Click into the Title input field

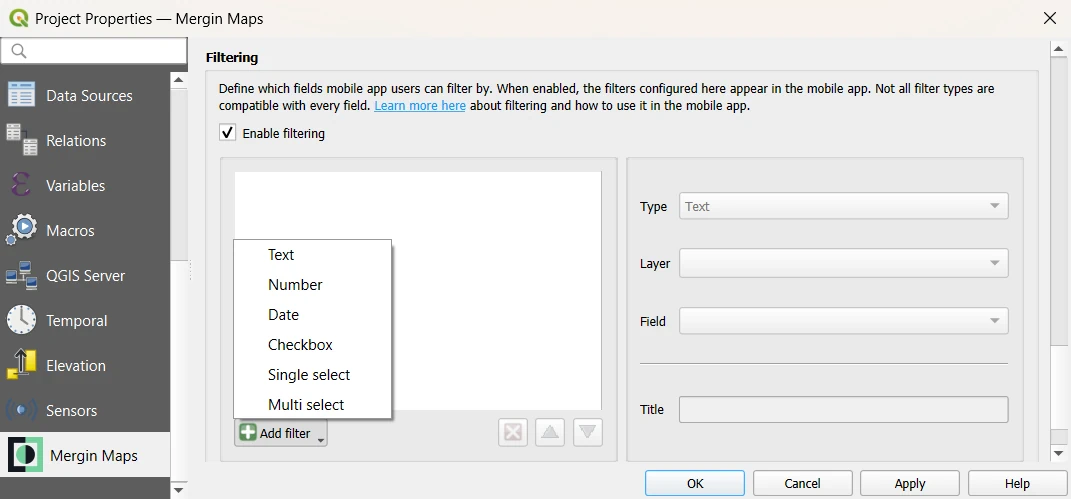(x=844, y=410)
